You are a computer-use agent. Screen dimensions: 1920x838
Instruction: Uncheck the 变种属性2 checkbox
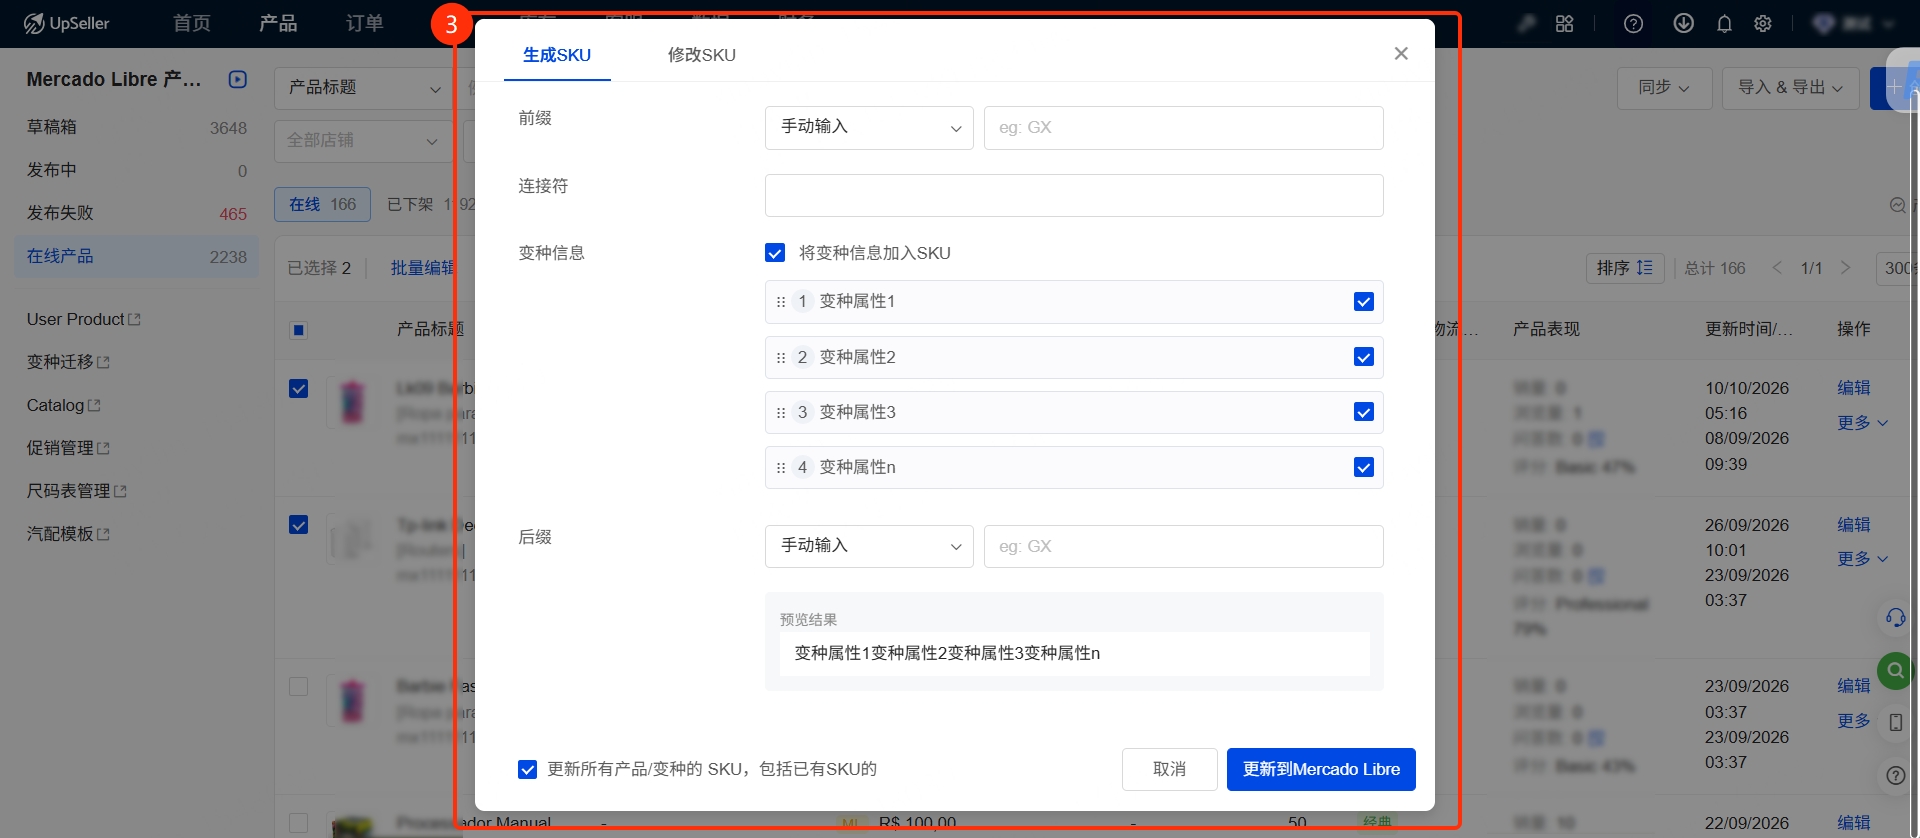(1363, 357)
